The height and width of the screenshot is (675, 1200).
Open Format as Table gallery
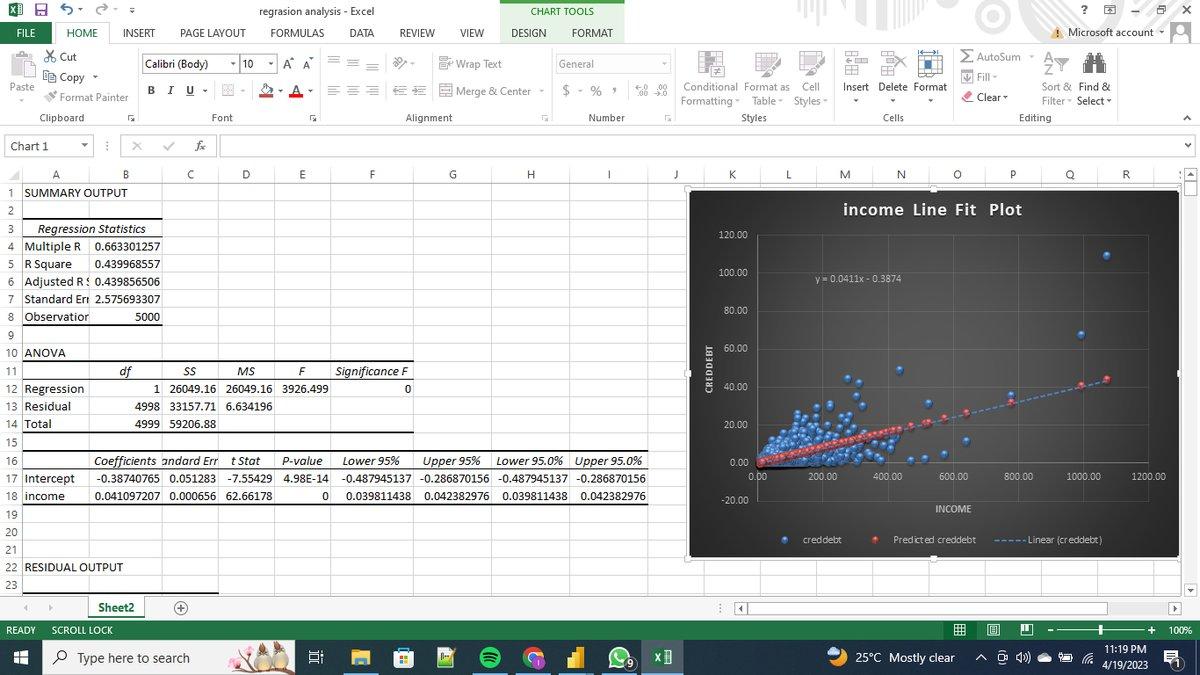click(766, 78)
